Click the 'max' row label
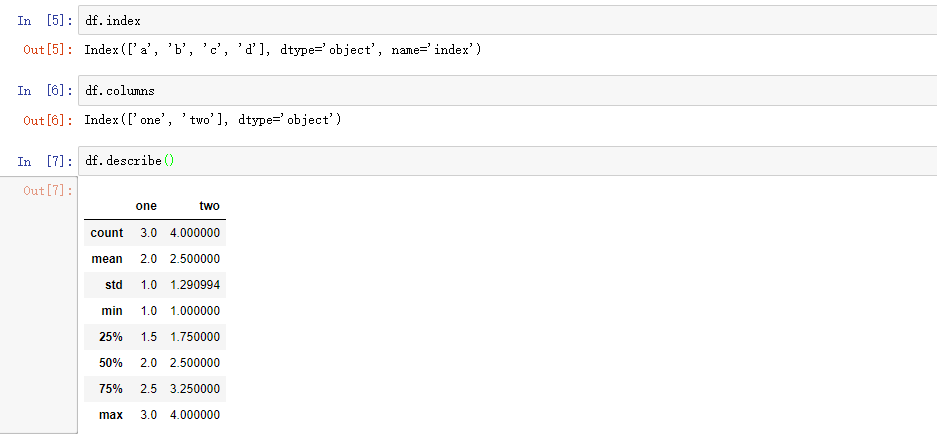 click(x=111, y=415)
